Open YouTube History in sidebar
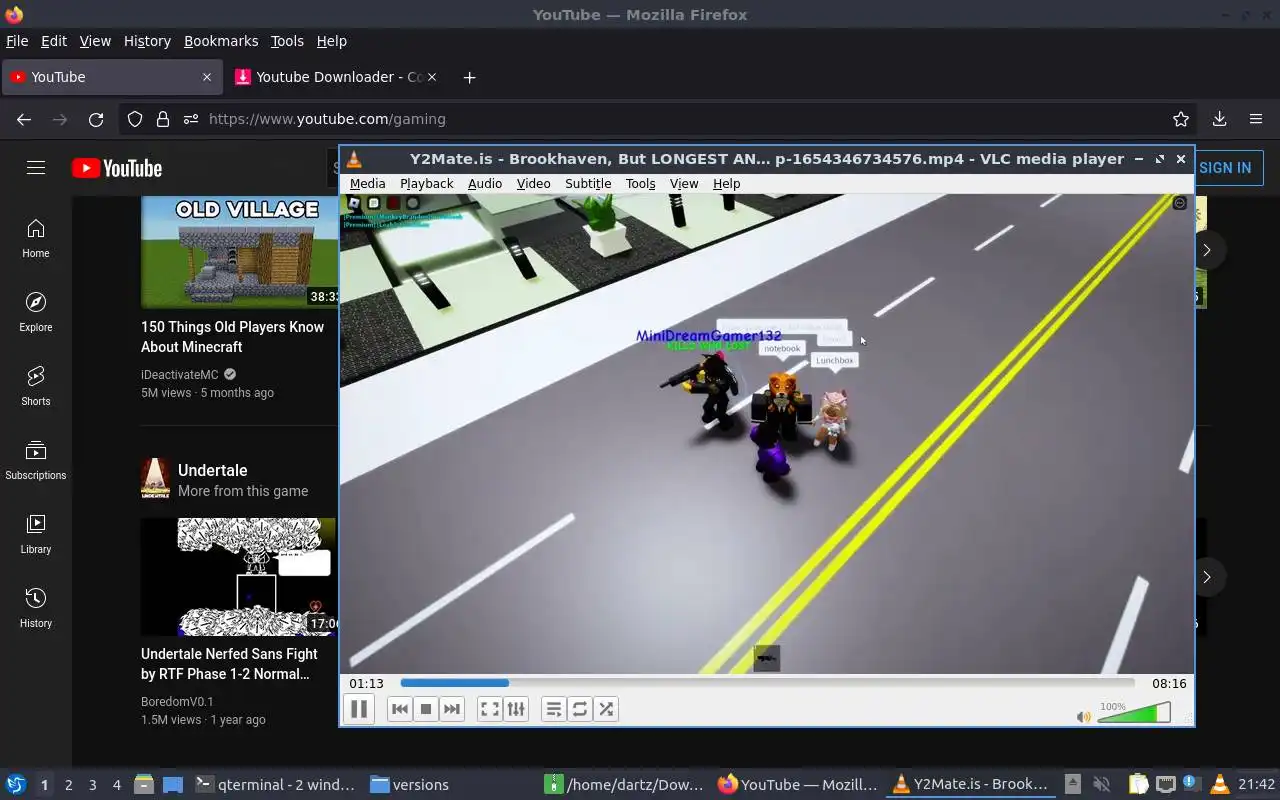Viewport: 1280px width, 800px height. [x=36, y=608]
